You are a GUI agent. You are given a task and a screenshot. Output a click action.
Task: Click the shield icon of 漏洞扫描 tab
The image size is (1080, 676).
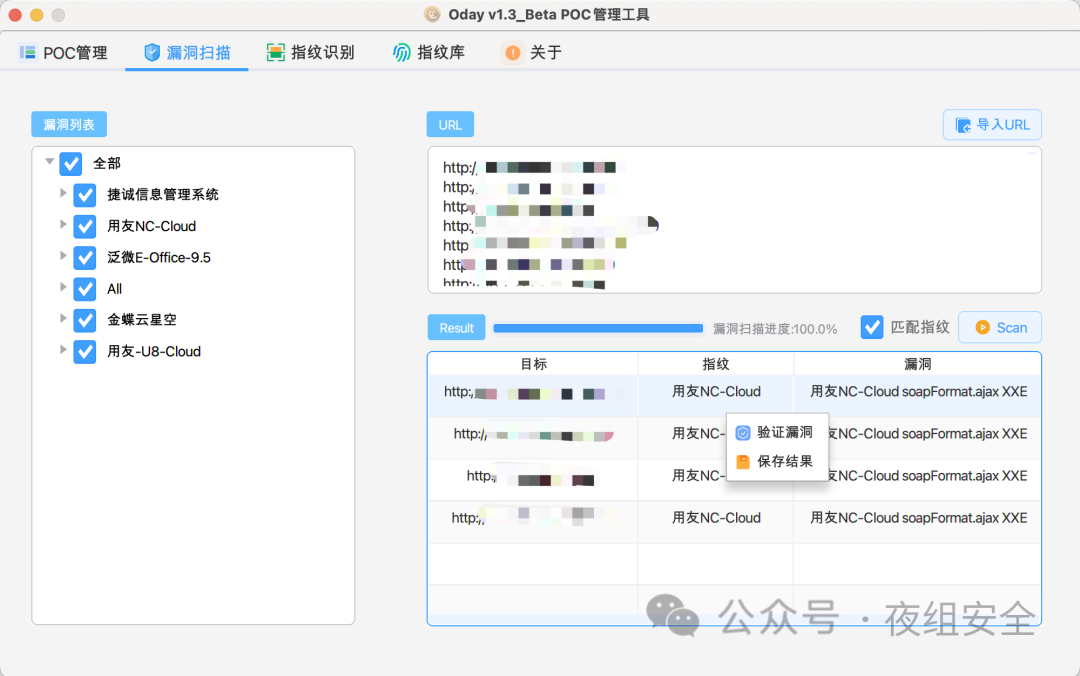pos(152,52)
